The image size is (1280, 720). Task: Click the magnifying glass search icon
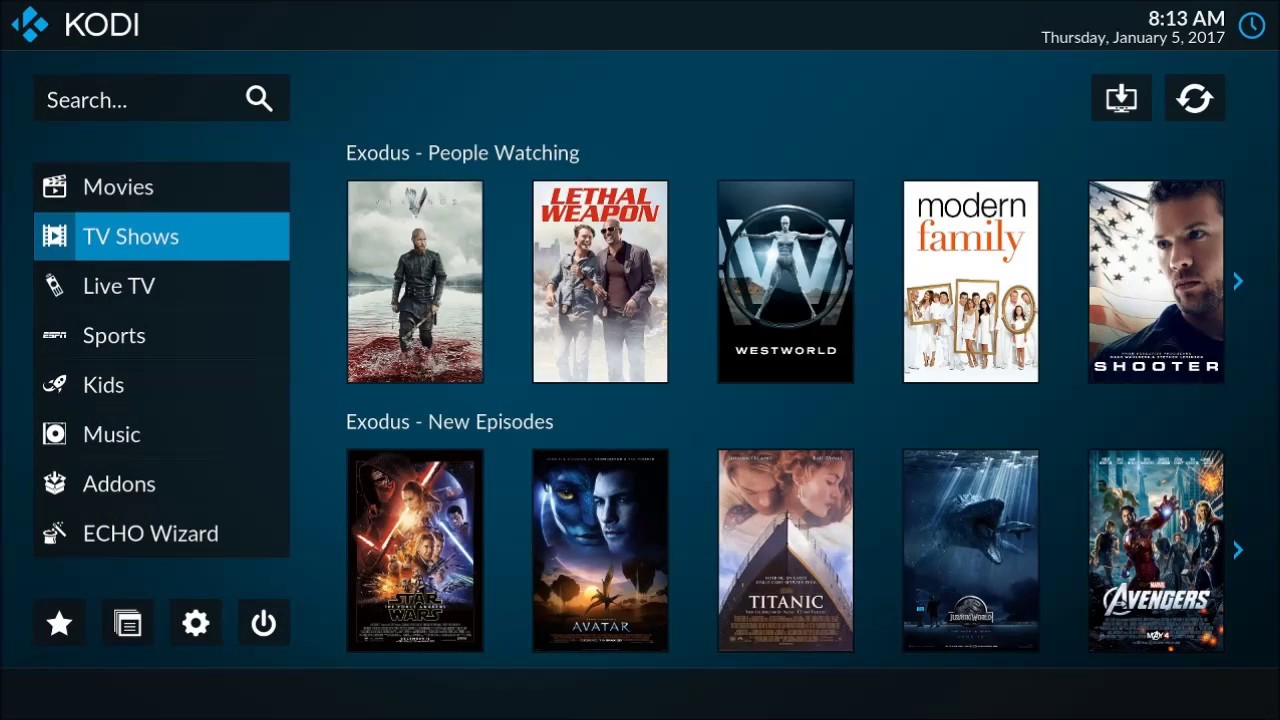(259, 99)
